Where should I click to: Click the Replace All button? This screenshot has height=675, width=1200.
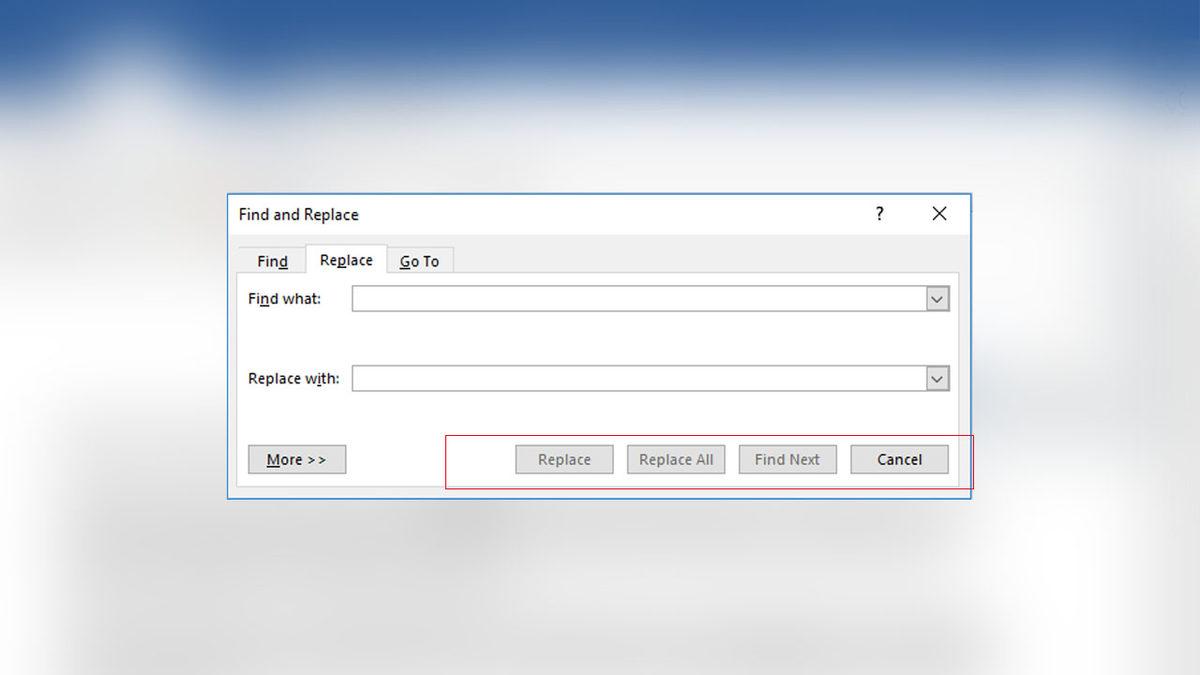pos(676,460)
